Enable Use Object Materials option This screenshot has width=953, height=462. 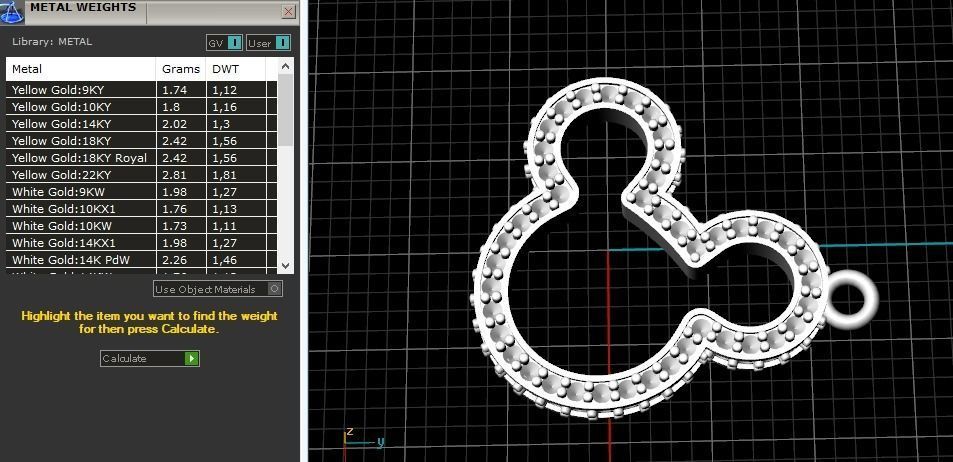218,289
